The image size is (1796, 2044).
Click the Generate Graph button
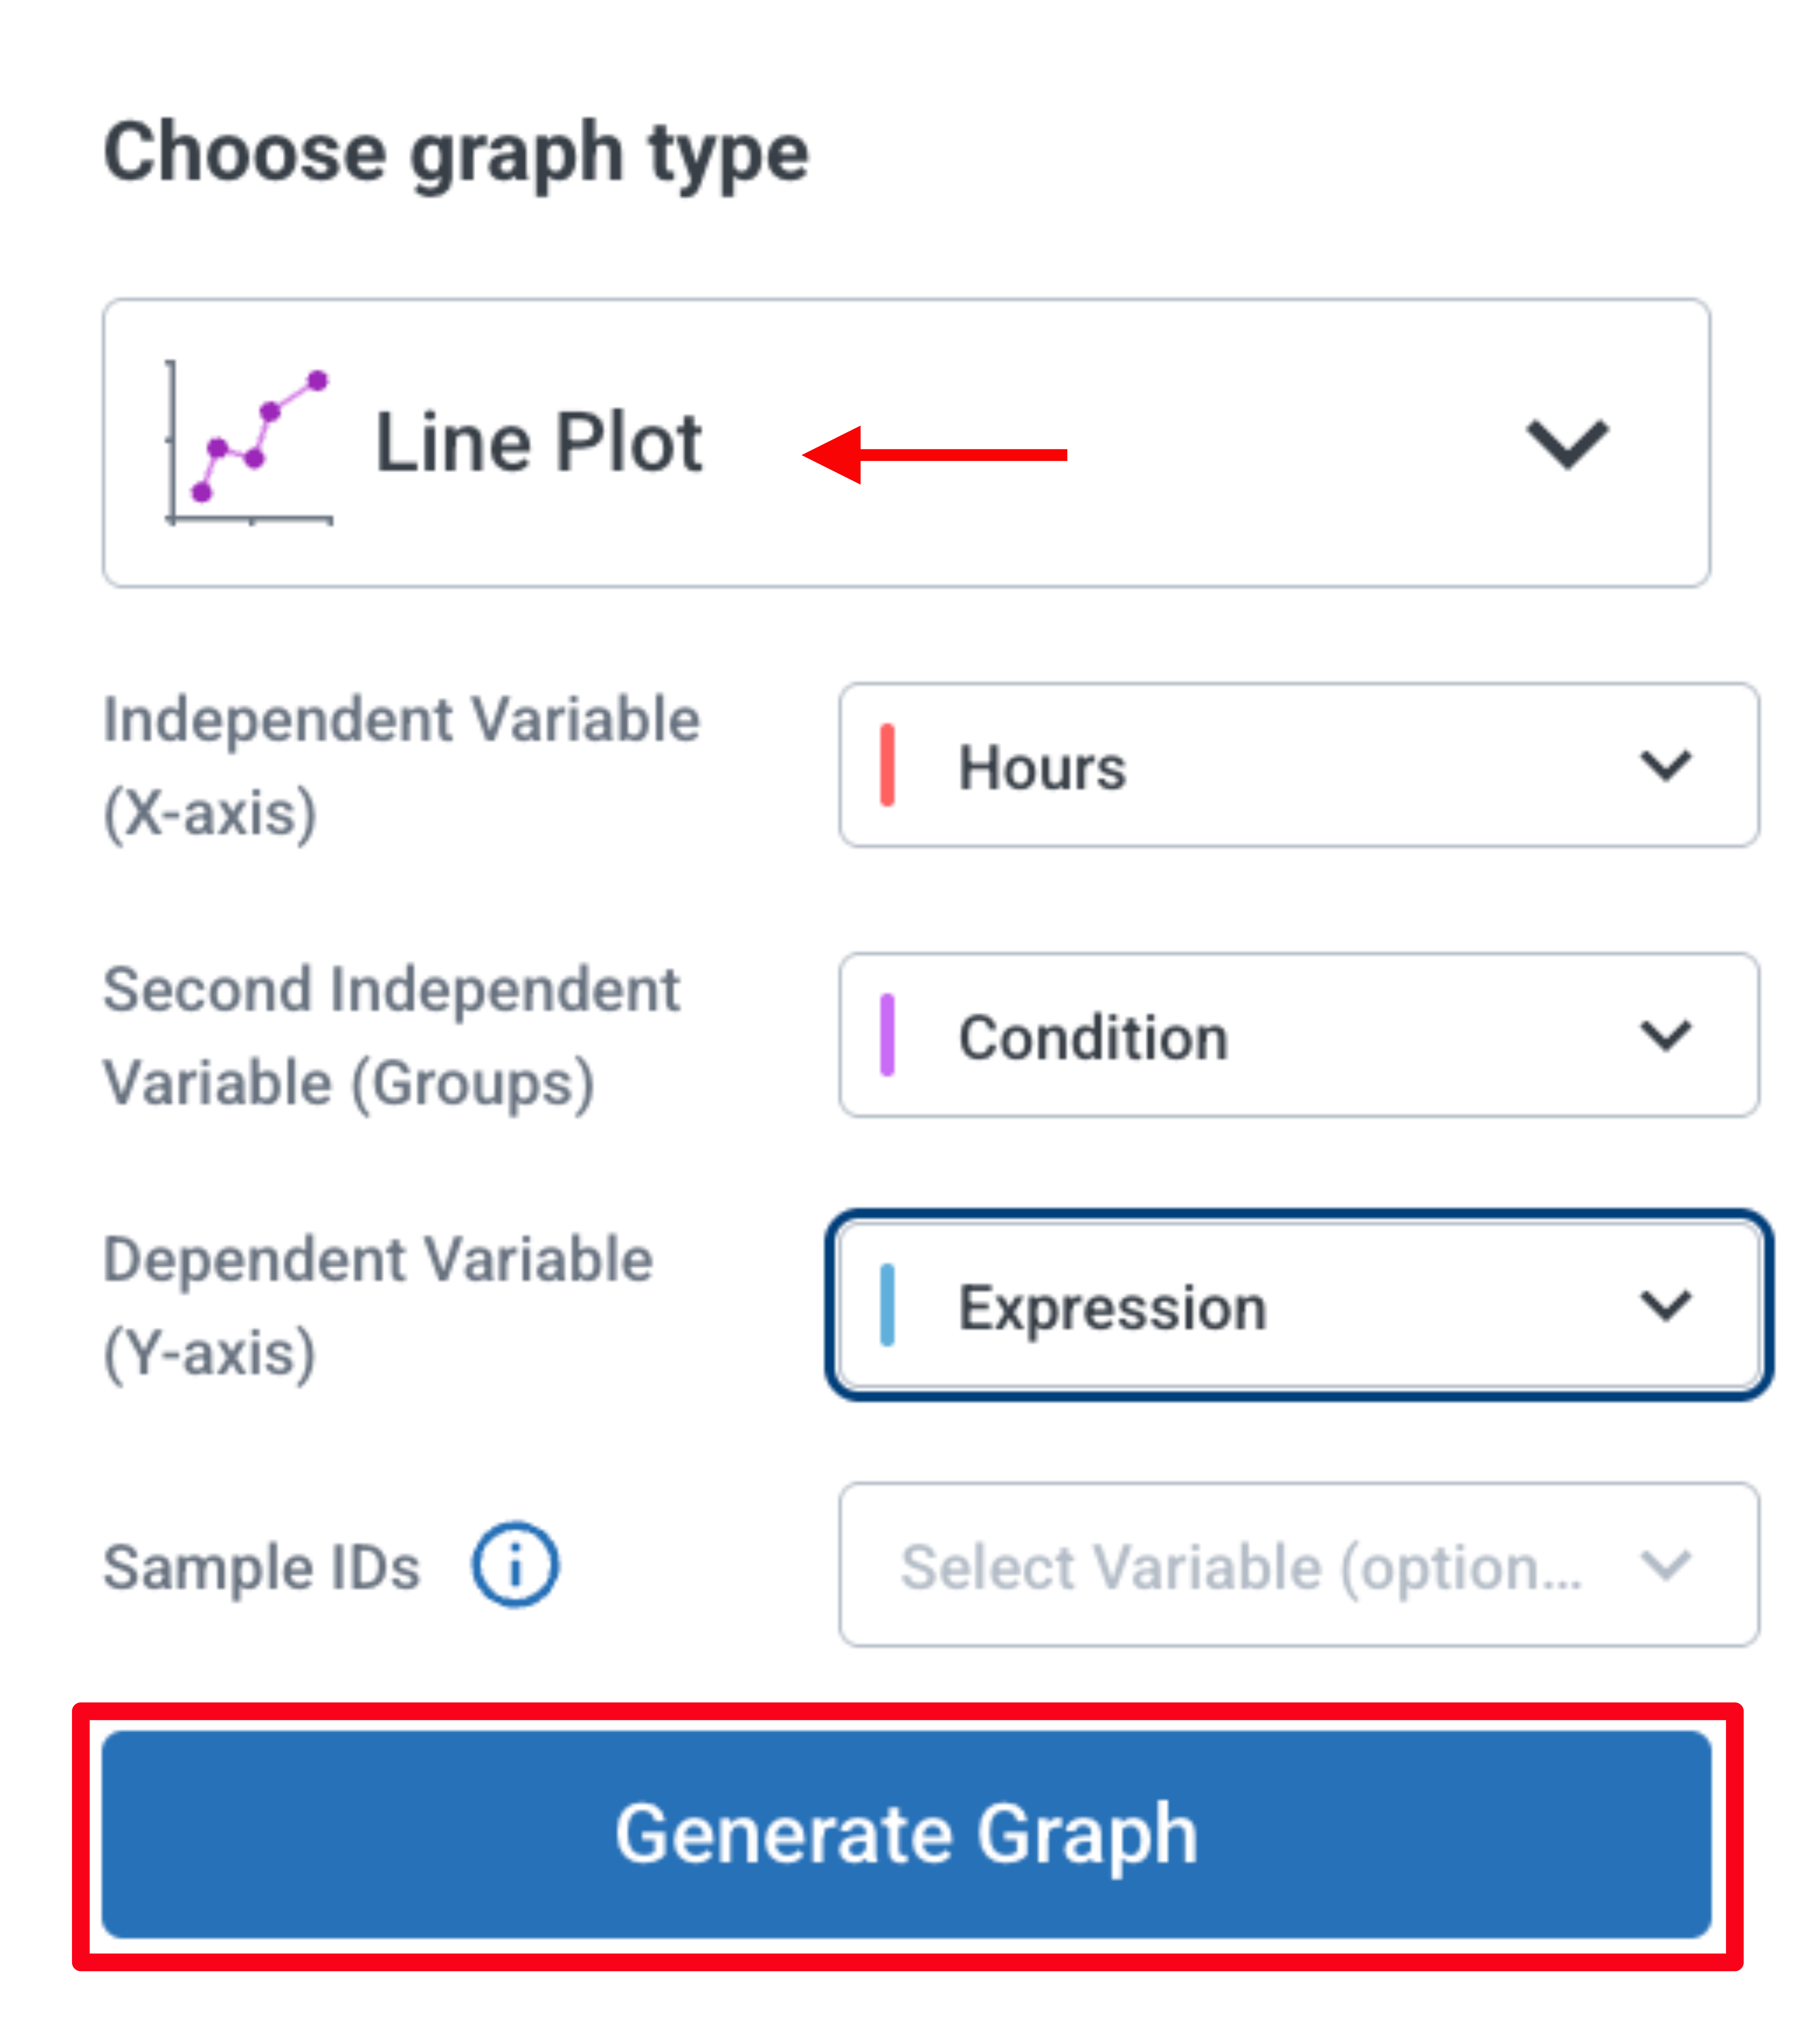(906, 1835)
